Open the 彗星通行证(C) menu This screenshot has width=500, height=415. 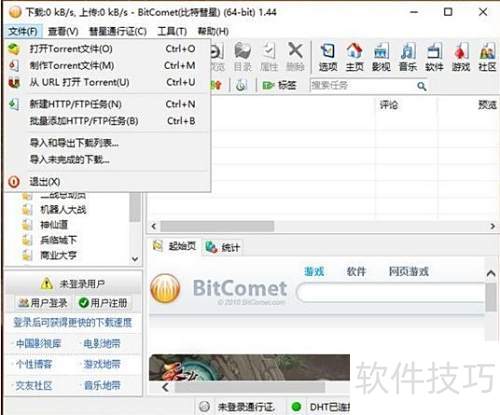tap(118, 32)
